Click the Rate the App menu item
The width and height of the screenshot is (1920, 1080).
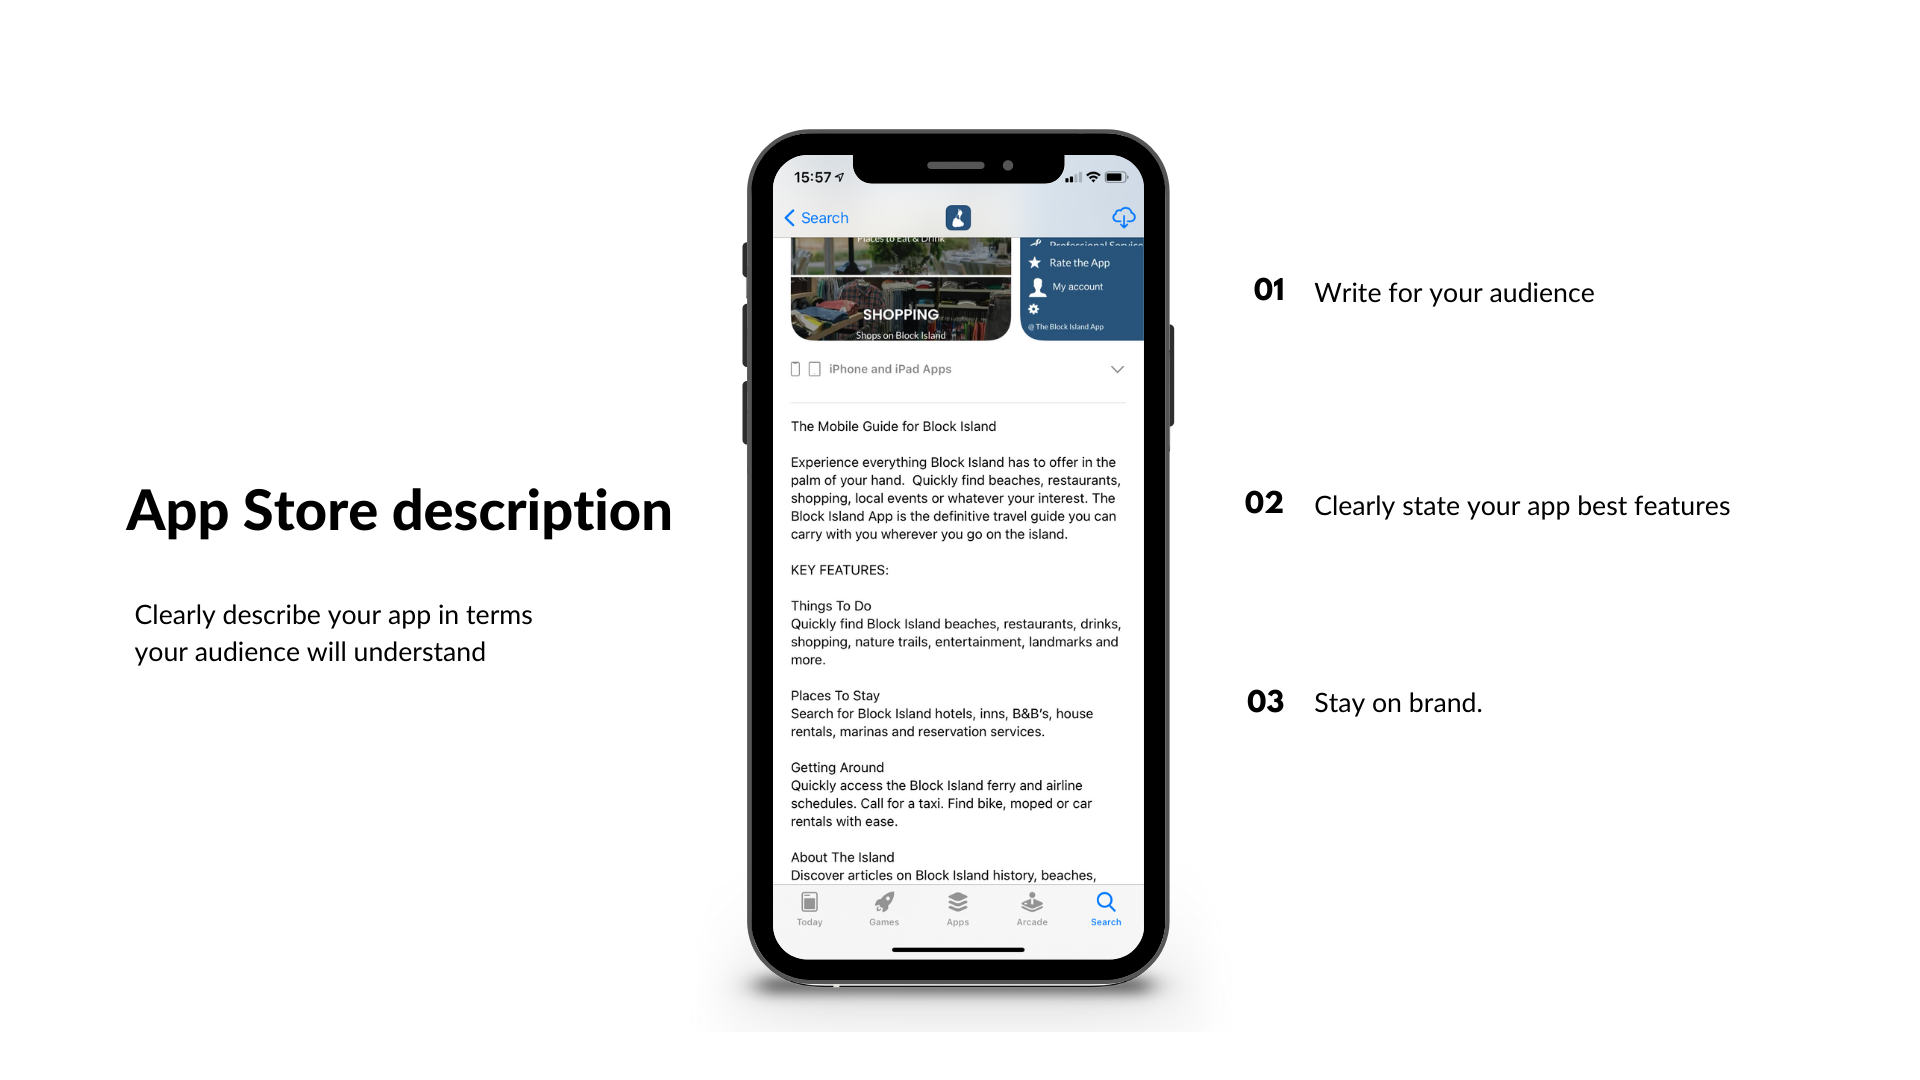coord(1077,264)
